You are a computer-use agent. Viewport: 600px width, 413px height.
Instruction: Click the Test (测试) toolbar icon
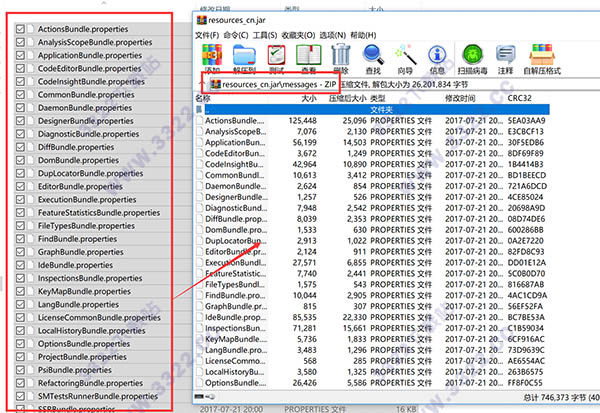(276, 55)
